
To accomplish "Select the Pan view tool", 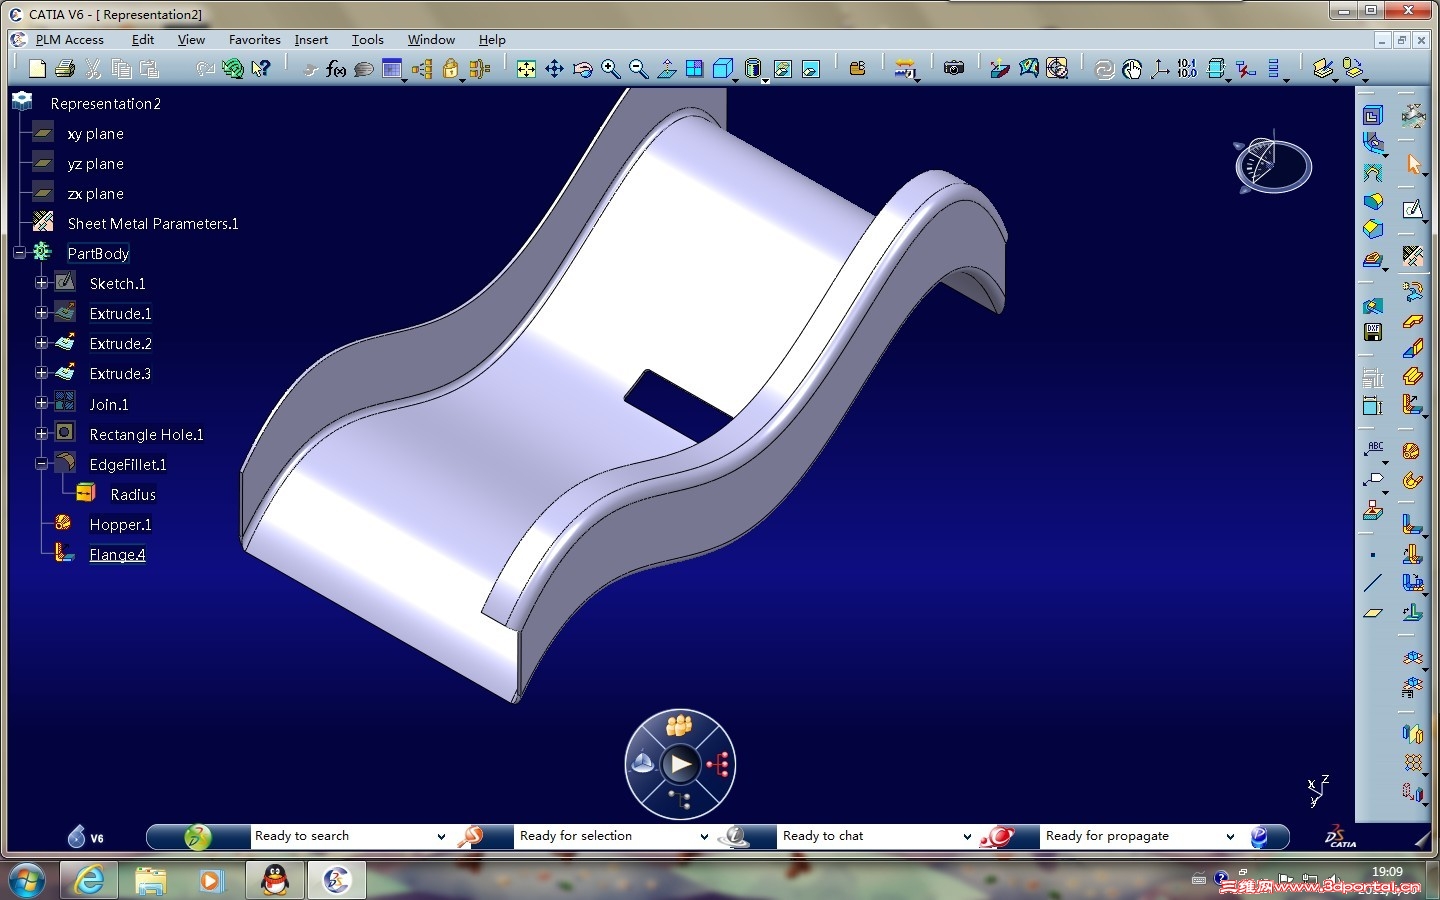I will 554,68.
